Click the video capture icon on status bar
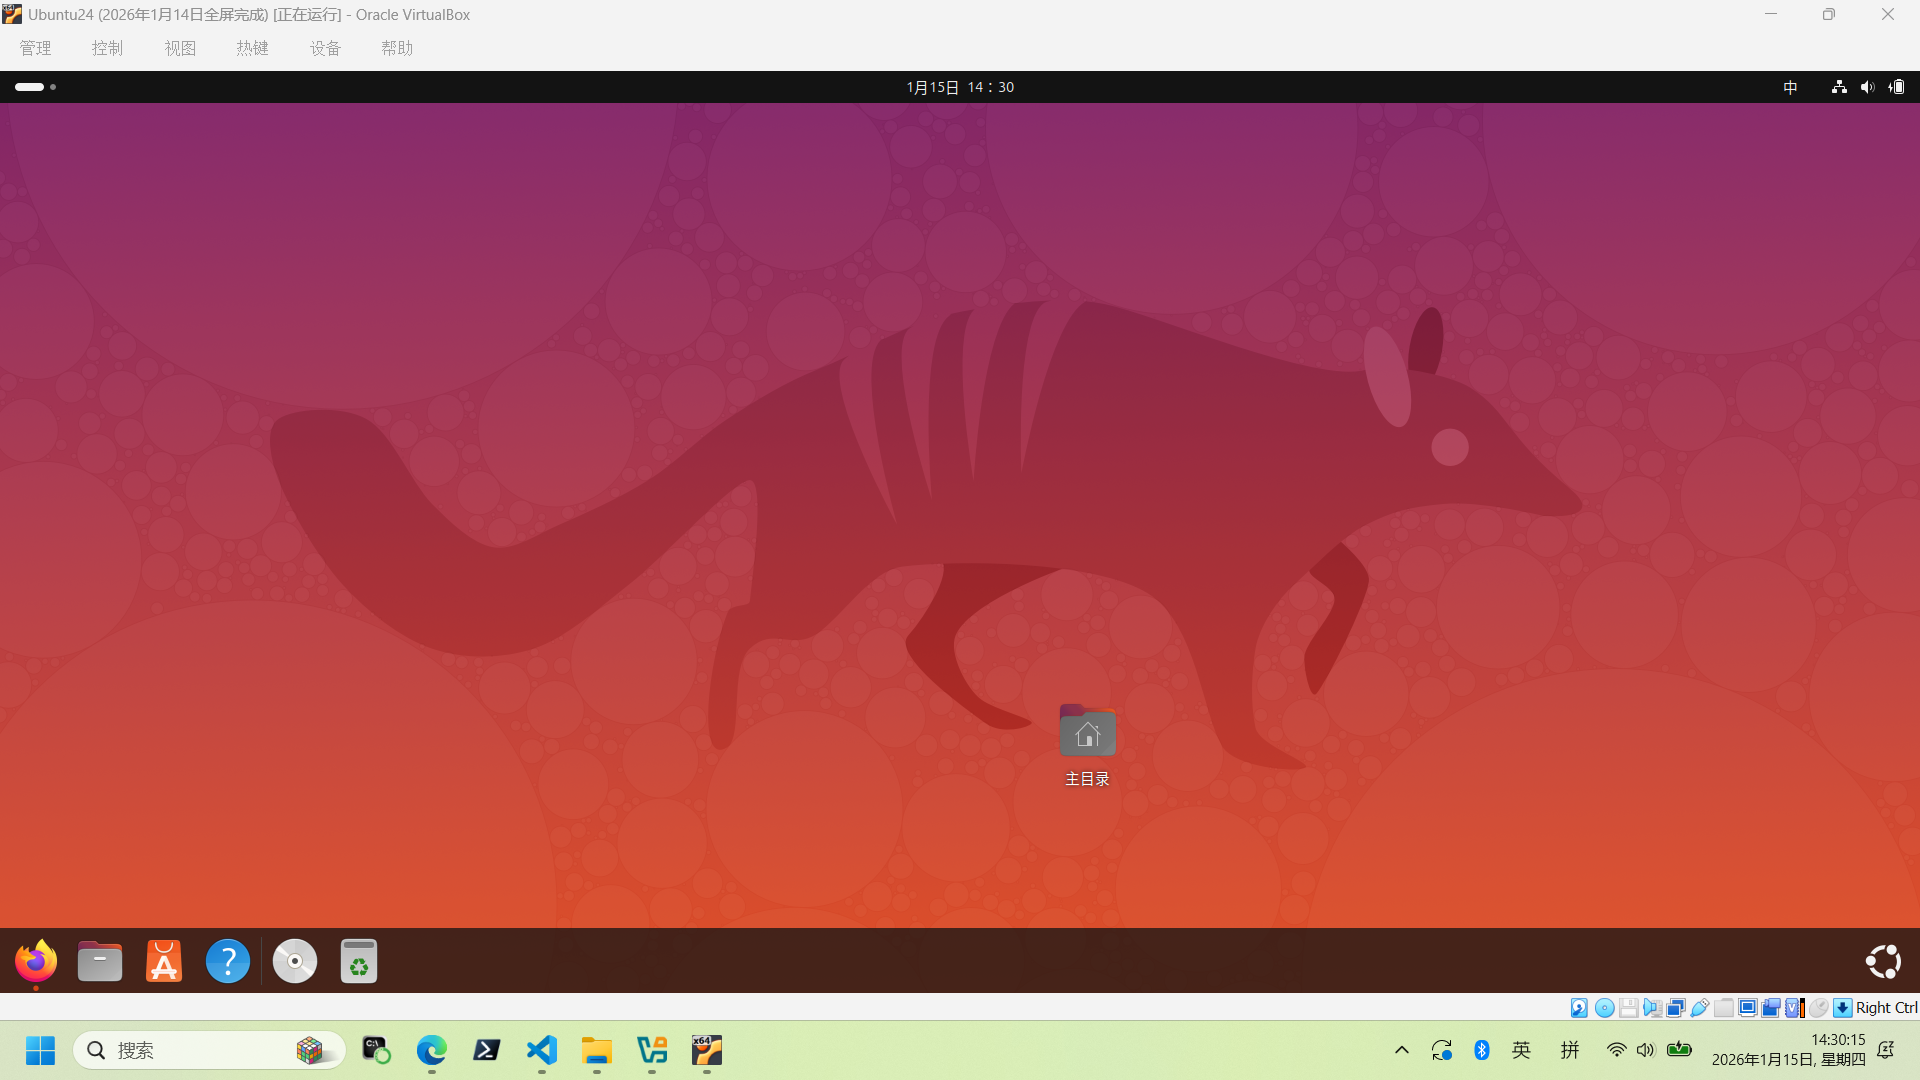Image resolution: width=1920 pixels, height=1080 pixels. click(x=1770, y=1007)
